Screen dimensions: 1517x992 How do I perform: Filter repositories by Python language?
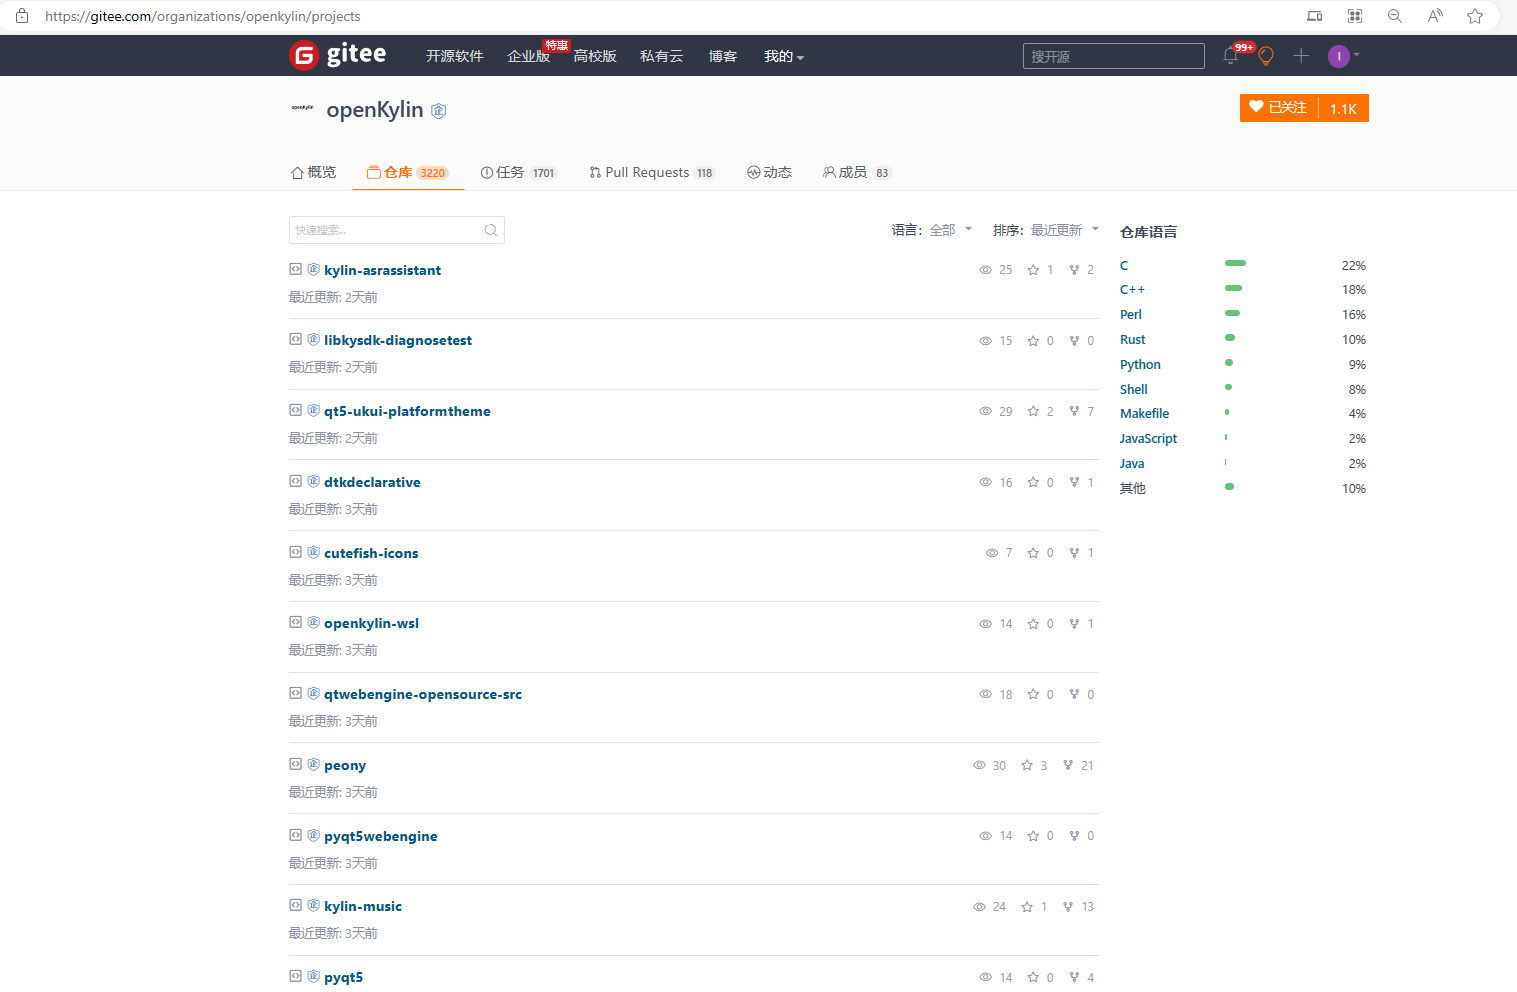1140,365
